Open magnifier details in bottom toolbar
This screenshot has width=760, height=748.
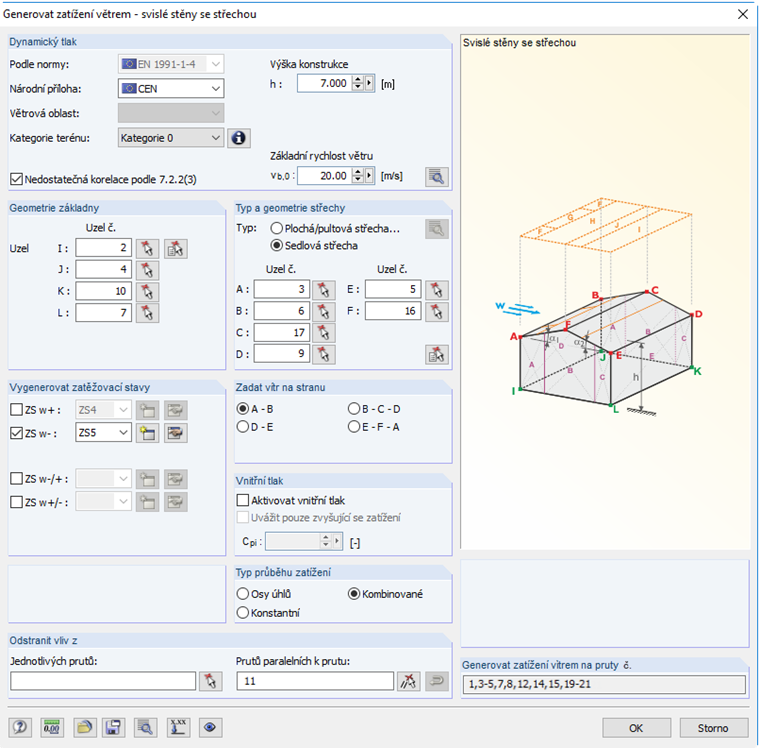coord(145,727)
